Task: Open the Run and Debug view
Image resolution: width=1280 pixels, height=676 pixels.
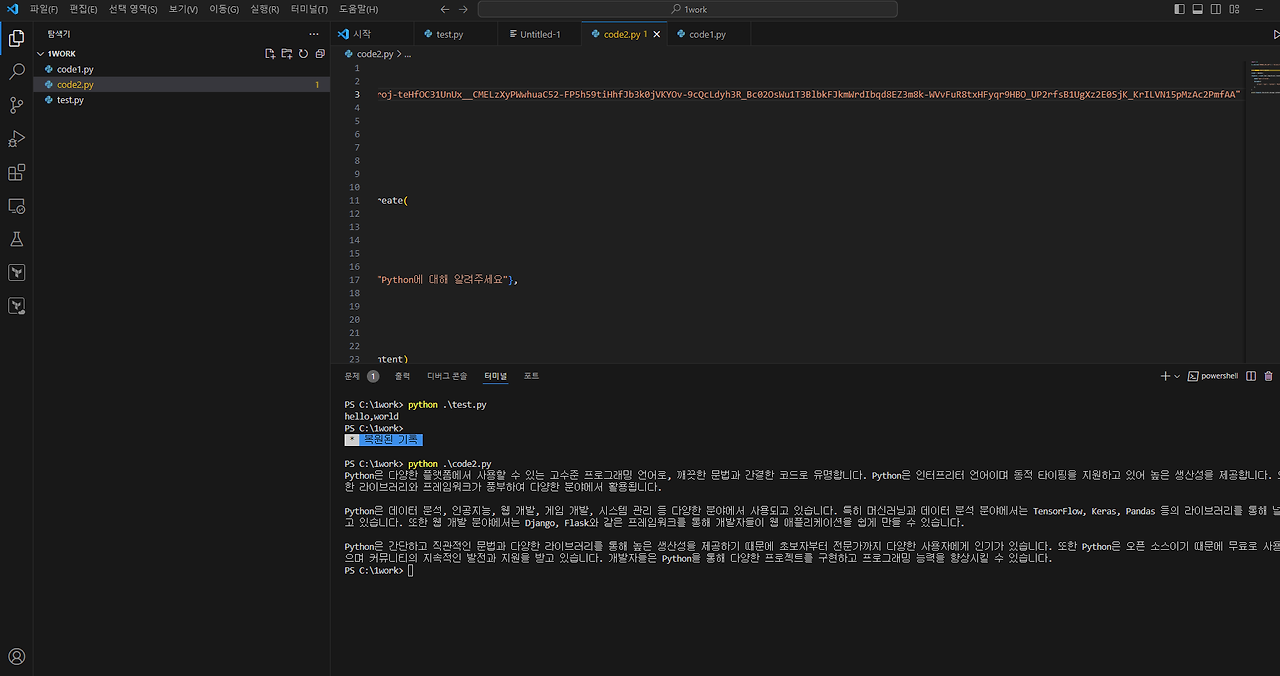Action: pyautogui.click(x=16, y=139)
